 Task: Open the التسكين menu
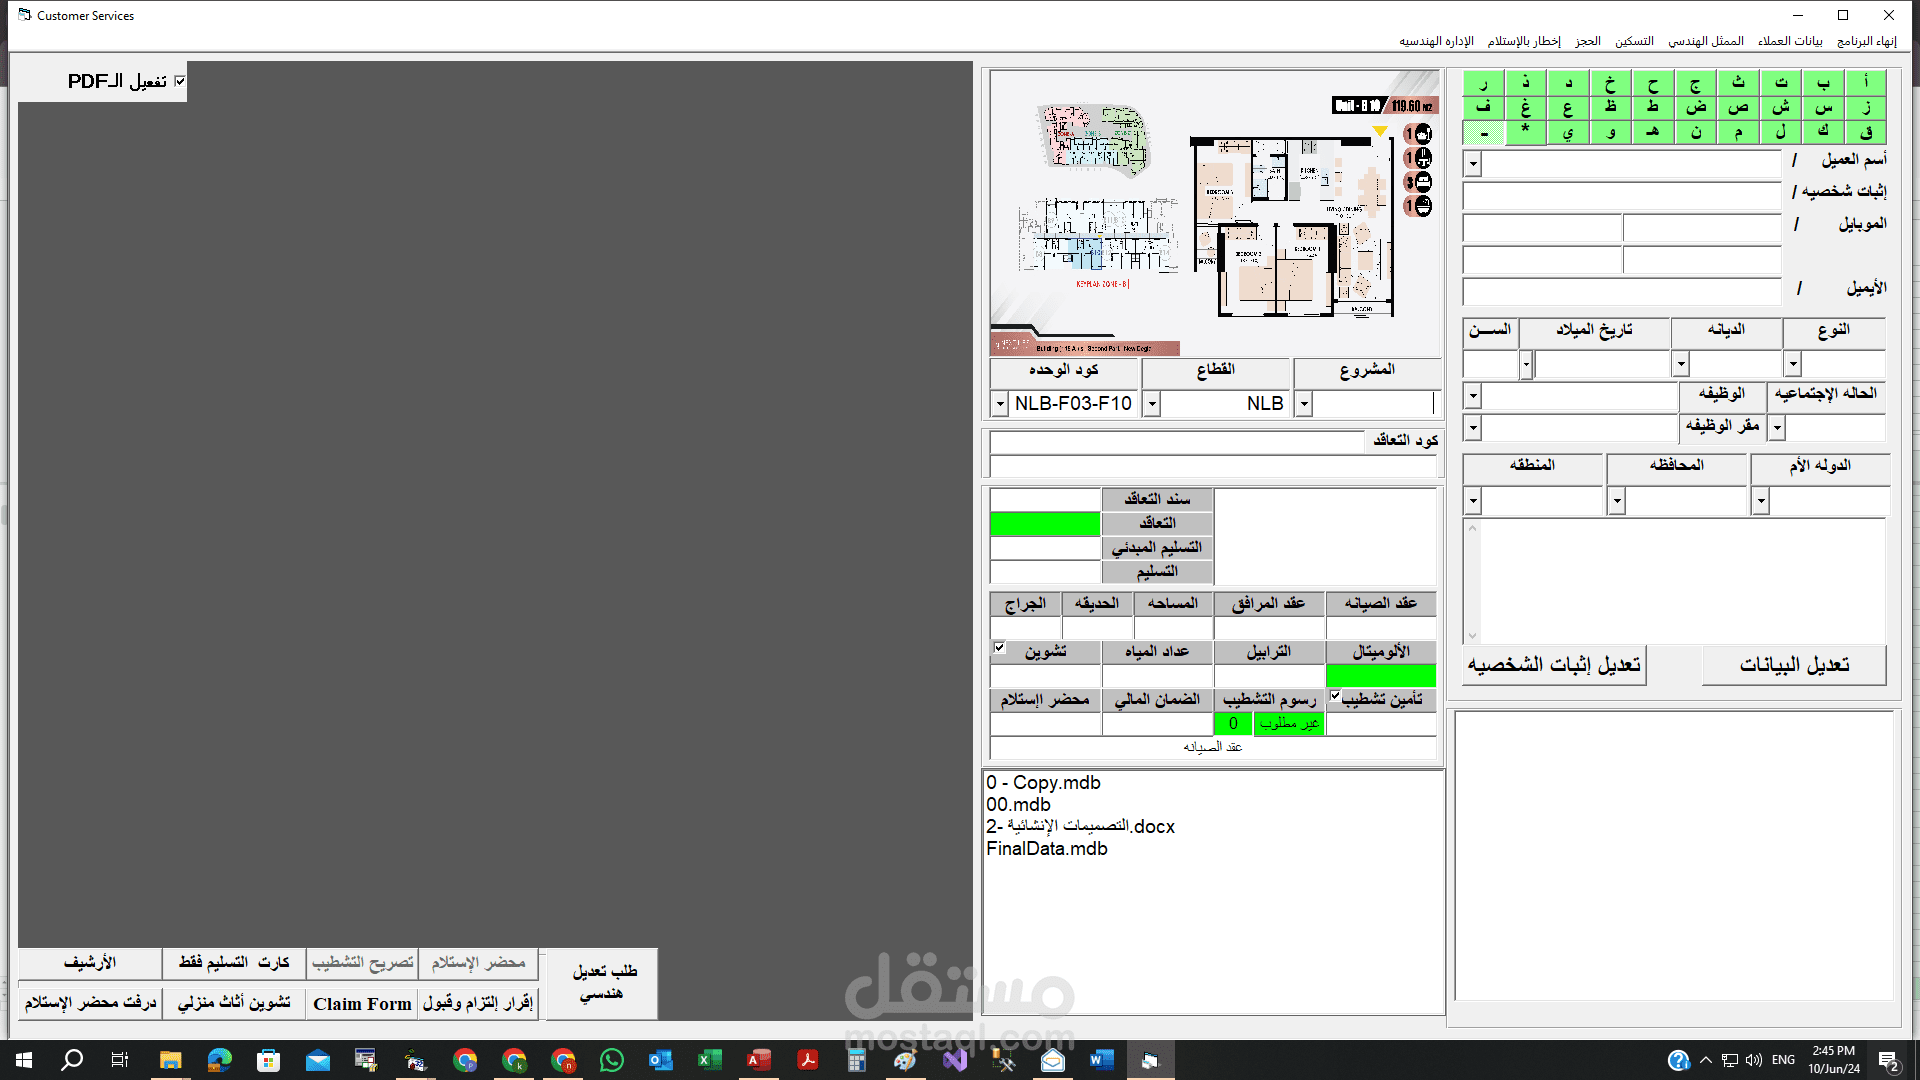click(1634, 41)
